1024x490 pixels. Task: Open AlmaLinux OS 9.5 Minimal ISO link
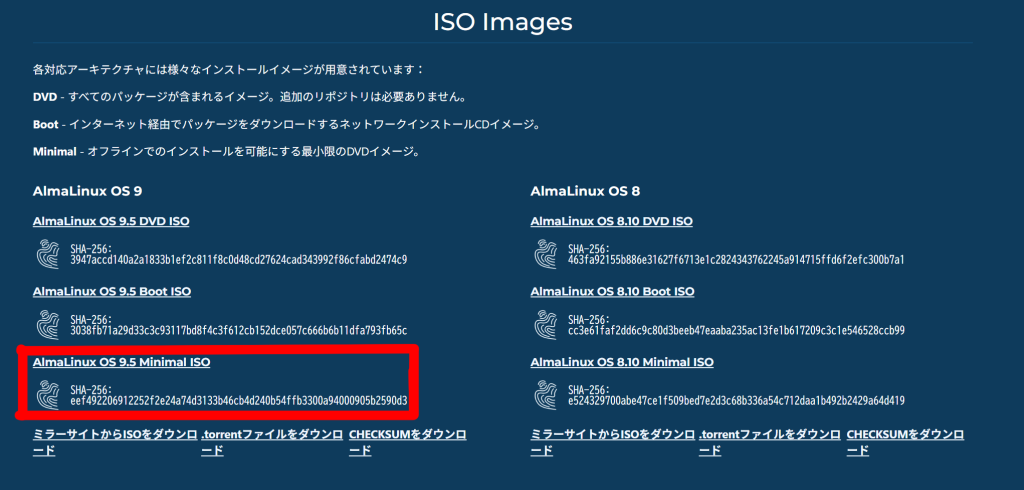click(x=121, y=362)
